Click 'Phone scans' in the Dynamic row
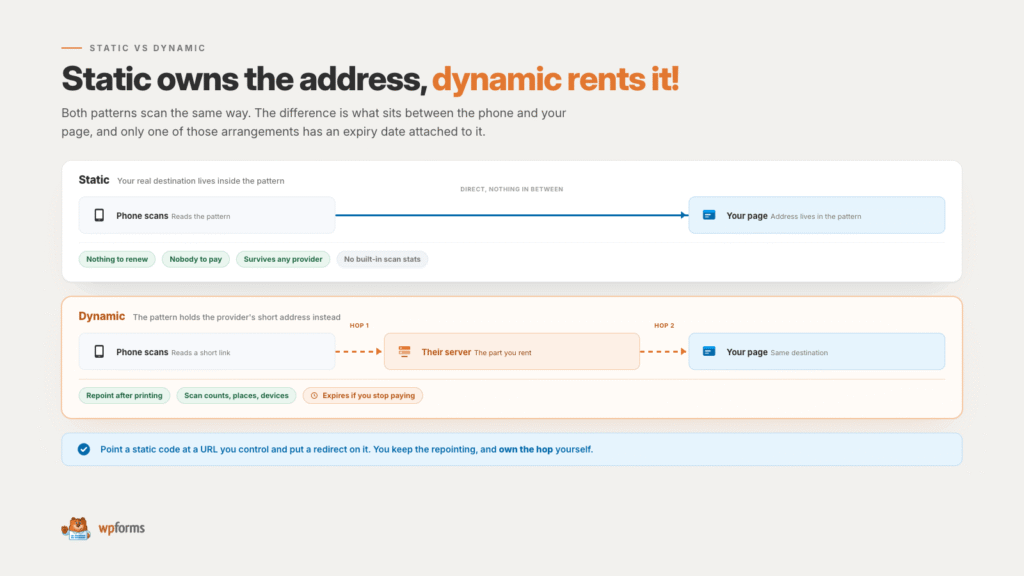The image size is (1024, 576). (x=142, y=352)
